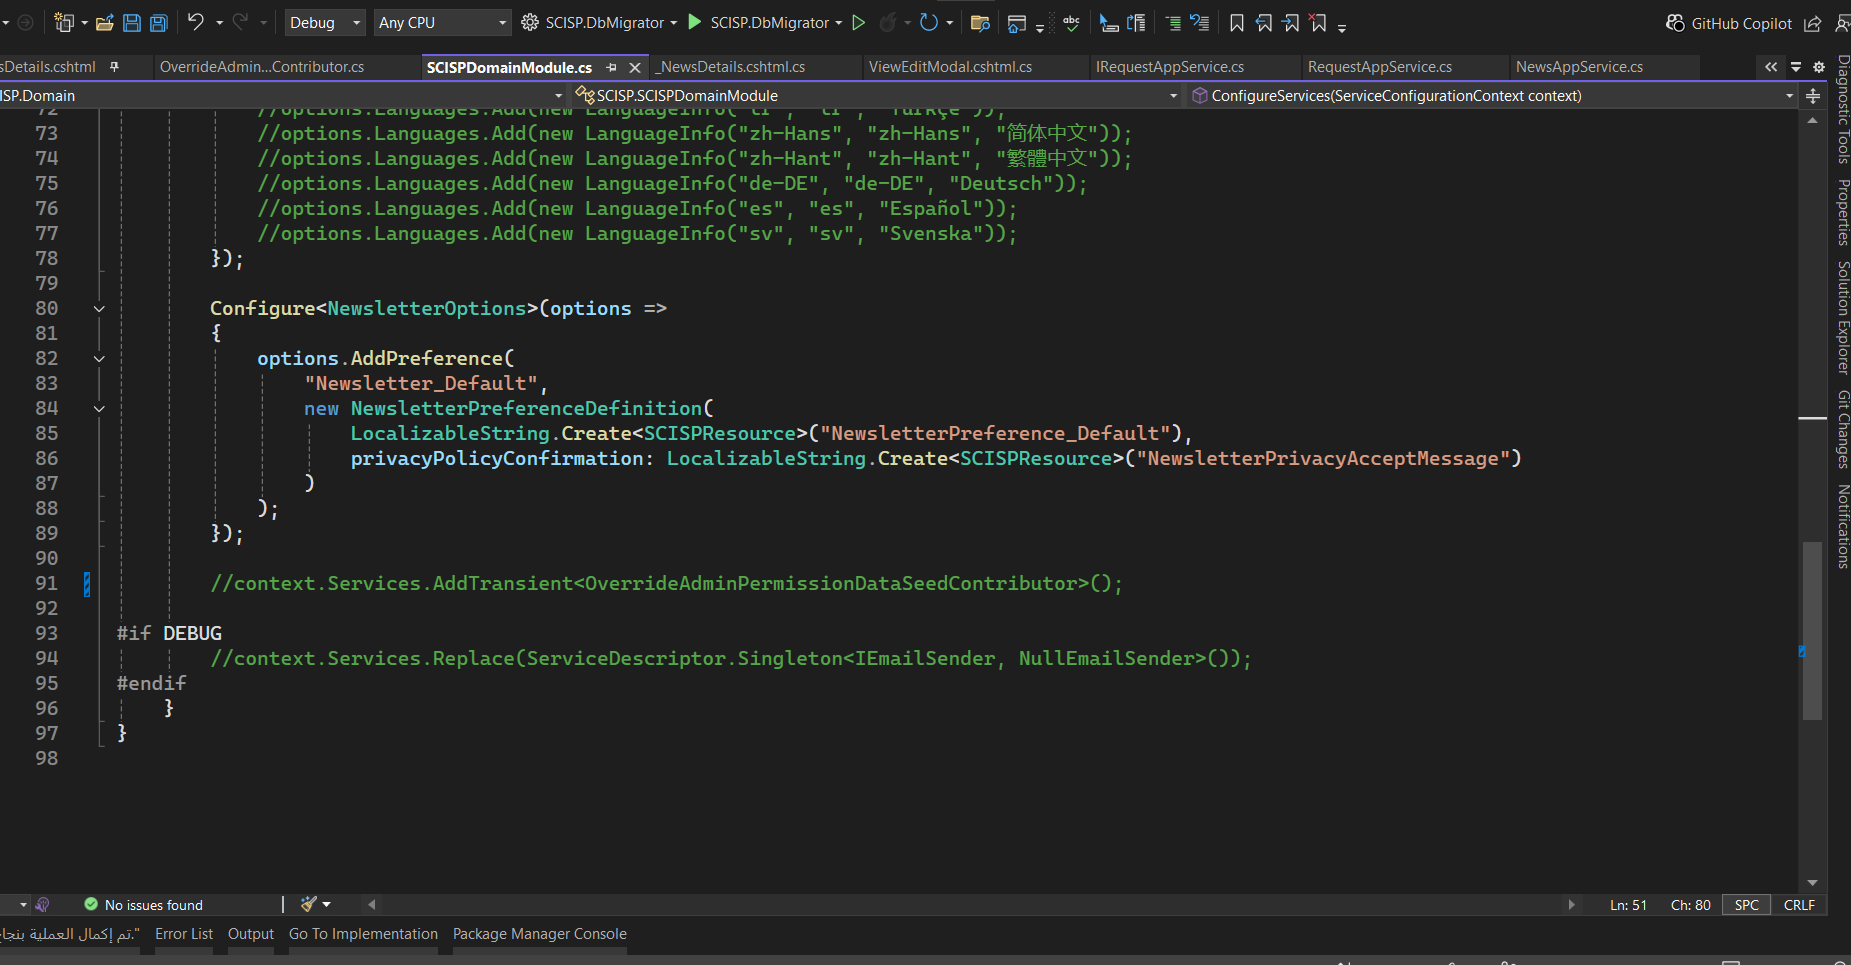Click the Save All toolbar icon
Screen dimensions: 1851x965
click(x=158, y=23)
